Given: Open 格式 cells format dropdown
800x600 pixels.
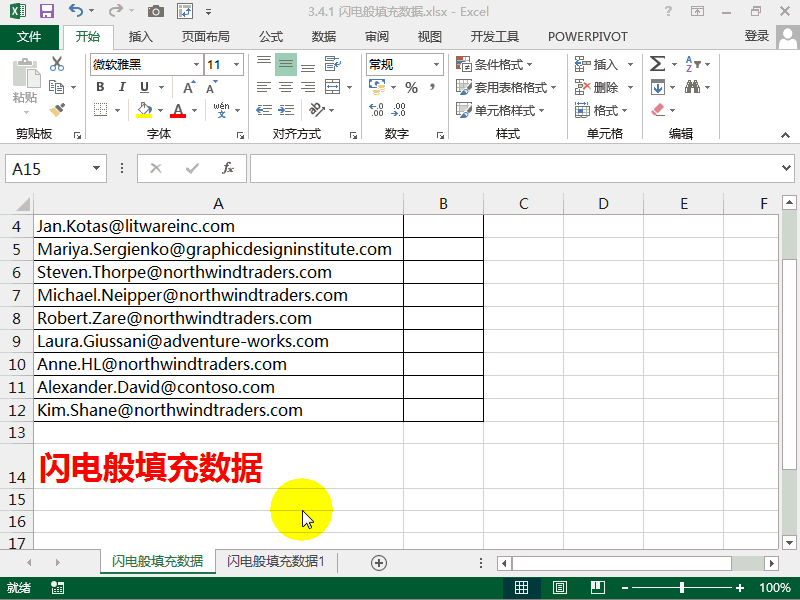Looking at the screenshot, I should [601, 110].
